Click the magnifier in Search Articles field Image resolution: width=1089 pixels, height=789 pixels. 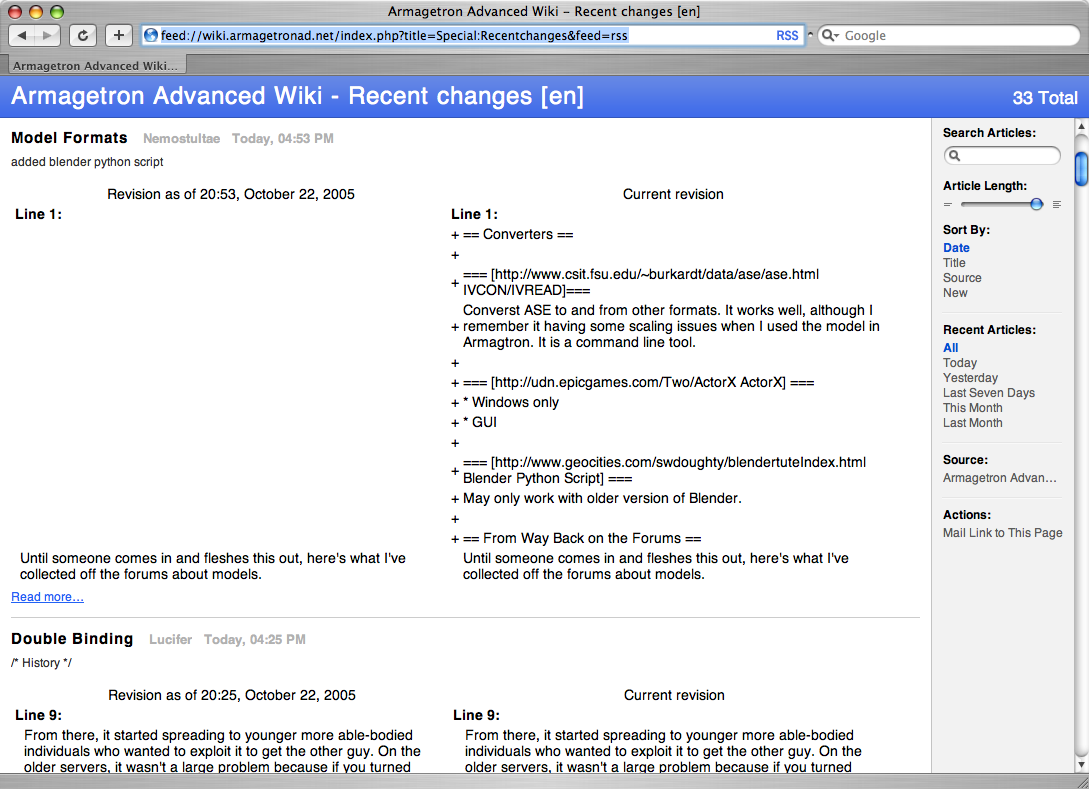(x=955, y=156)
